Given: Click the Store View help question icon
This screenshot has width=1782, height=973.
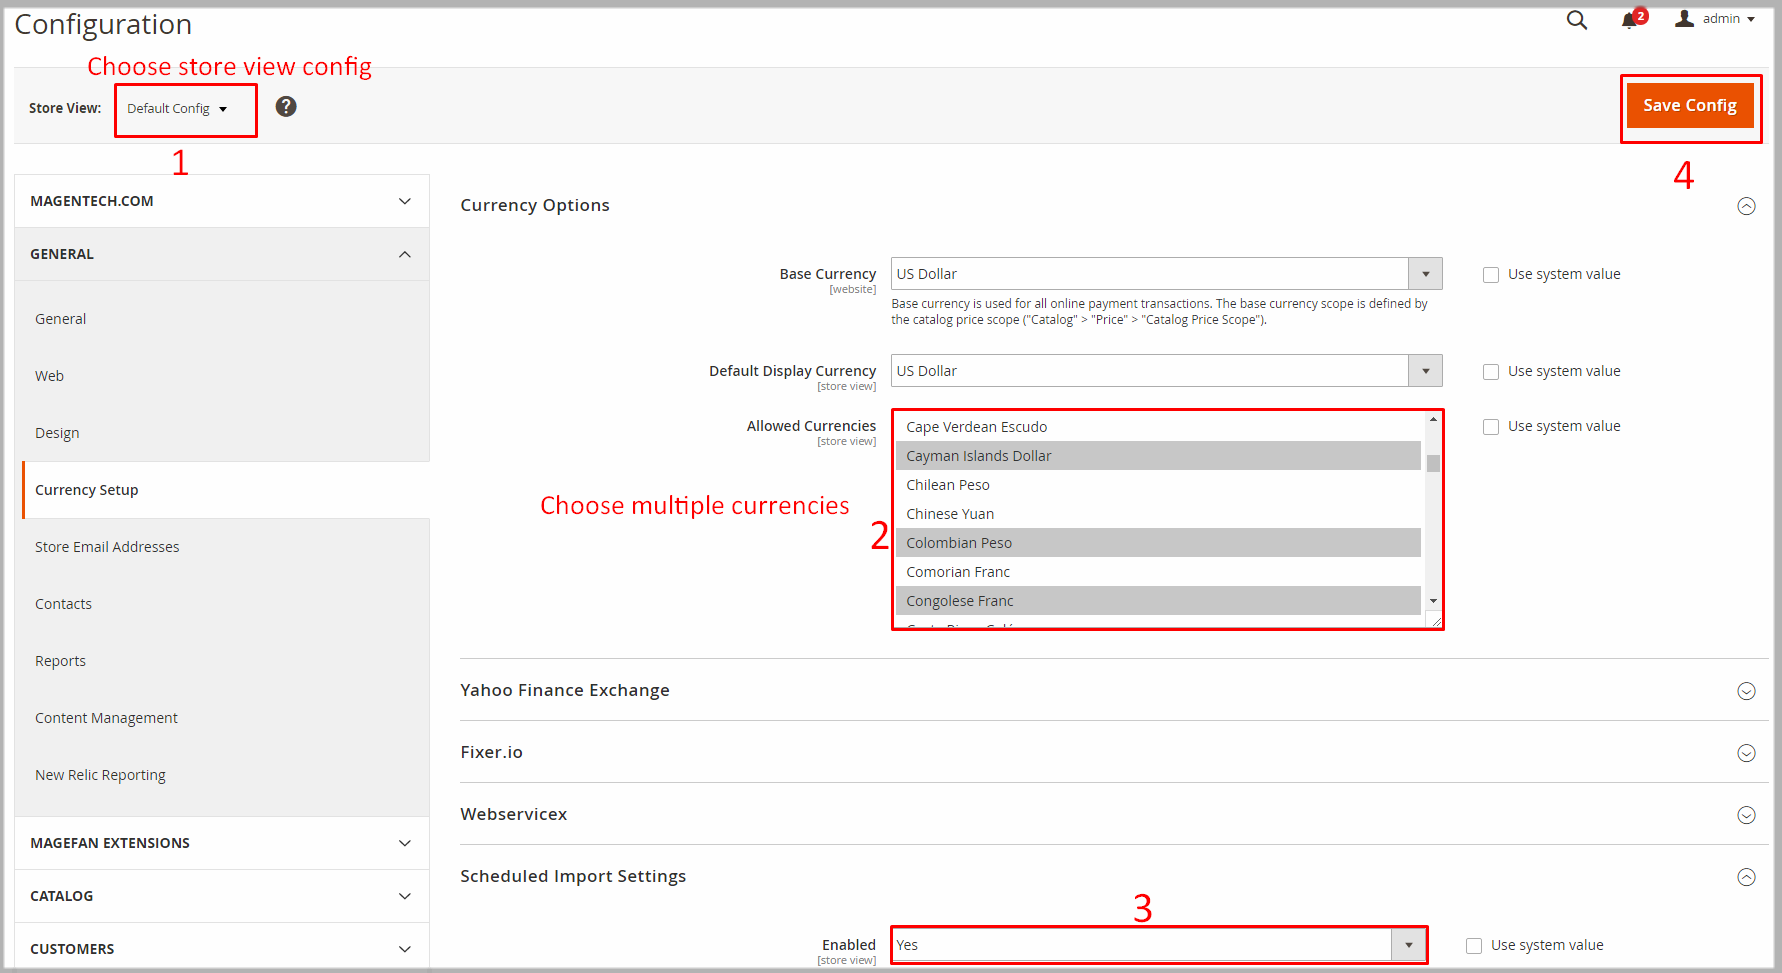Looking at the screenshot, I should (286, 107).
